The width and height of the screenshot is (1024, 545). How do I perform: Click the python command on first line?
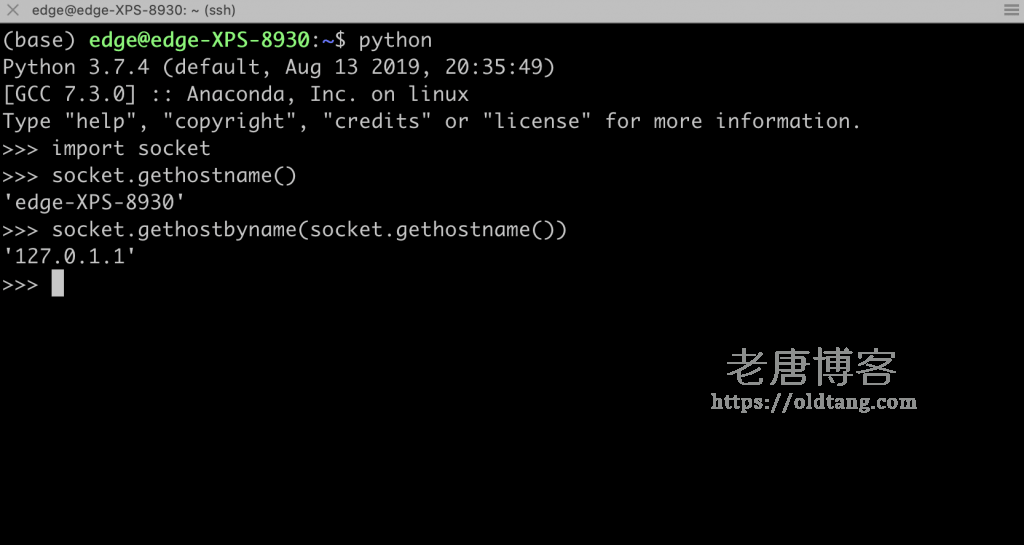[395, 41]
